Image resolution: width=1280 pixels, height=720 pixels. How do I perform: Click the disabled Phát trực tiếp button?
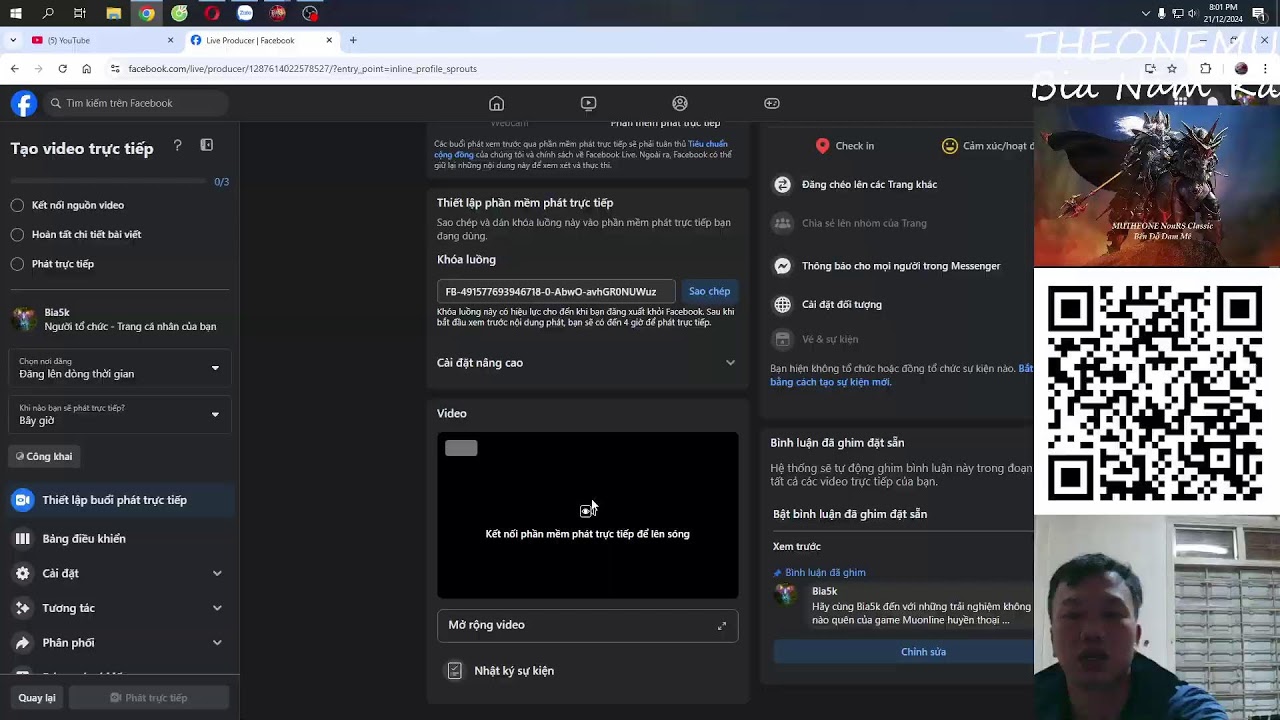(148, 698)
